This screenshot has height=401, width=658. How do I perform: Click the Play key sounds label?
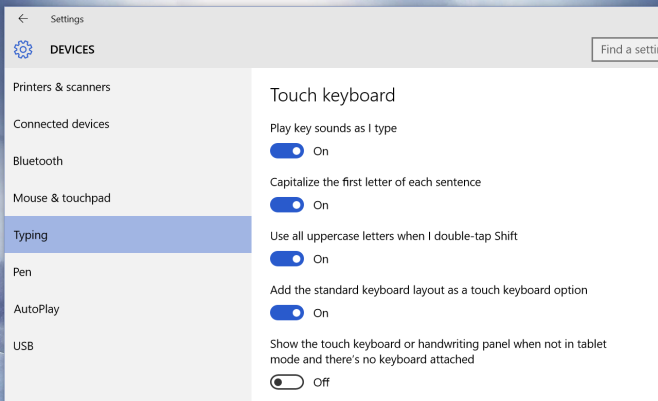tap(333, 128)
